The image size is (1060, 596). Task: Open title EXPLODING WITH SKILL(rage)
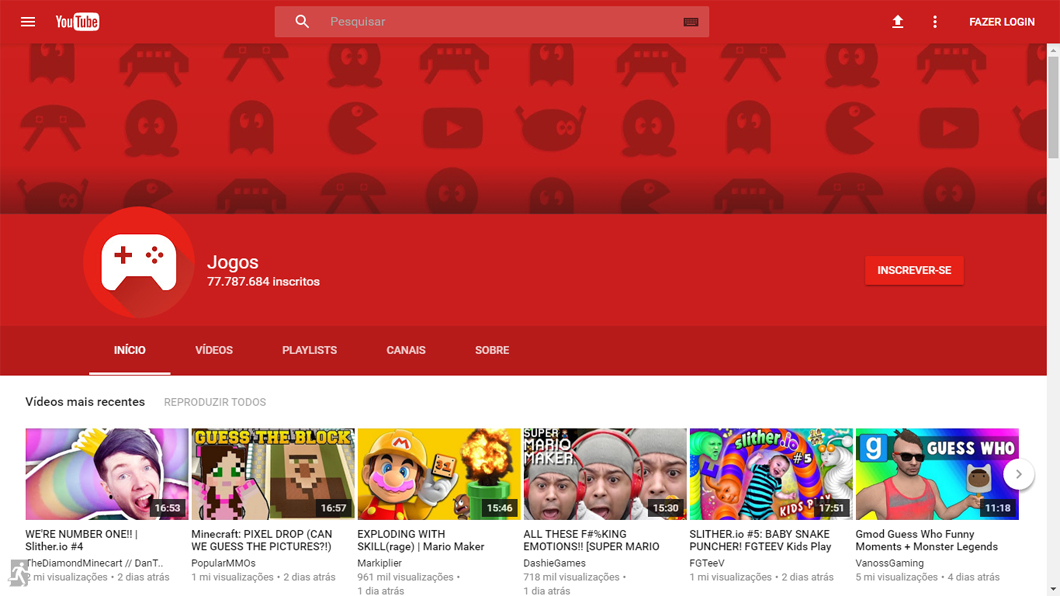point(420,540)
